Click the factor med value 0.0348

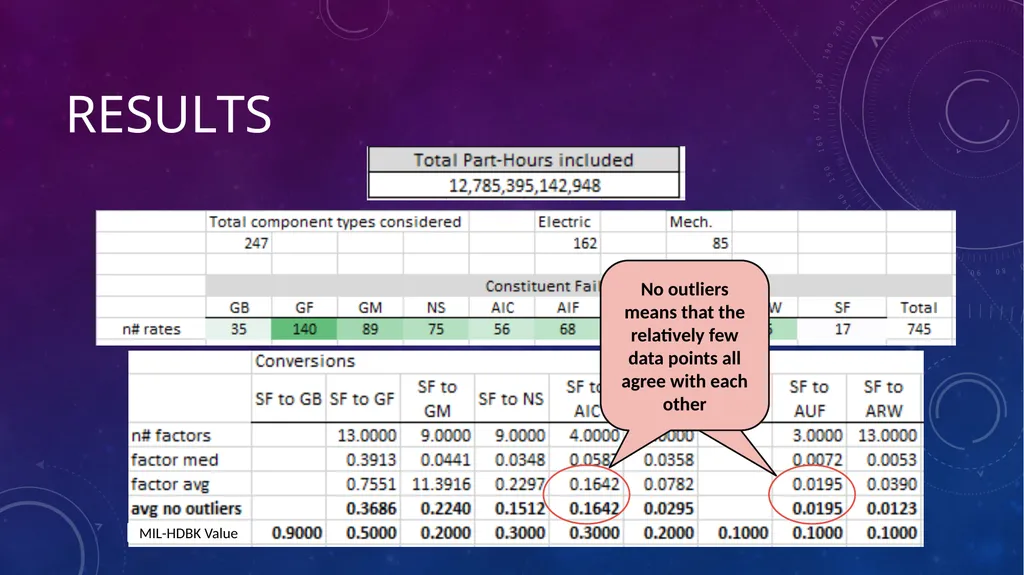click(520, 460)
